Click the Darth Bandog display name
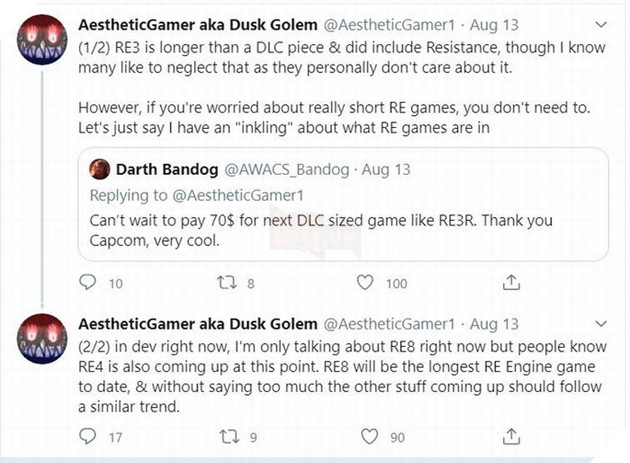 [160, 170]
